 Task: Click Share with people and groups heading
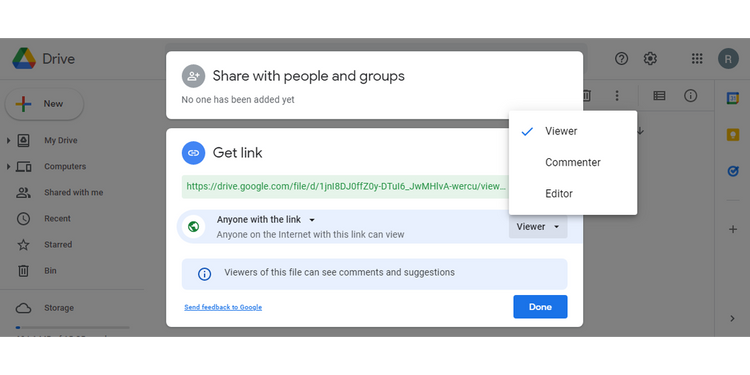click(309, 76)
